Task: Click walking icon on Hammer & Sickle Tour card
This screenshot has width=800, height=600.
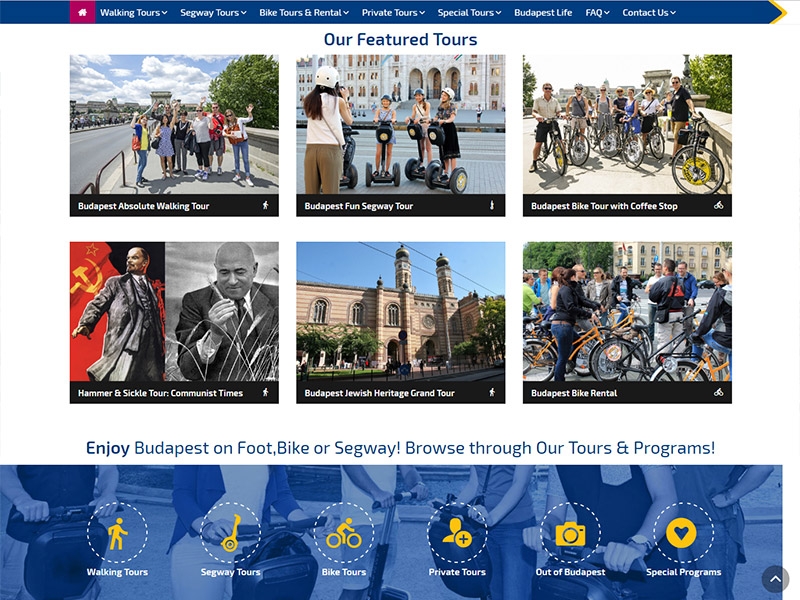Action: coord(265,392)
